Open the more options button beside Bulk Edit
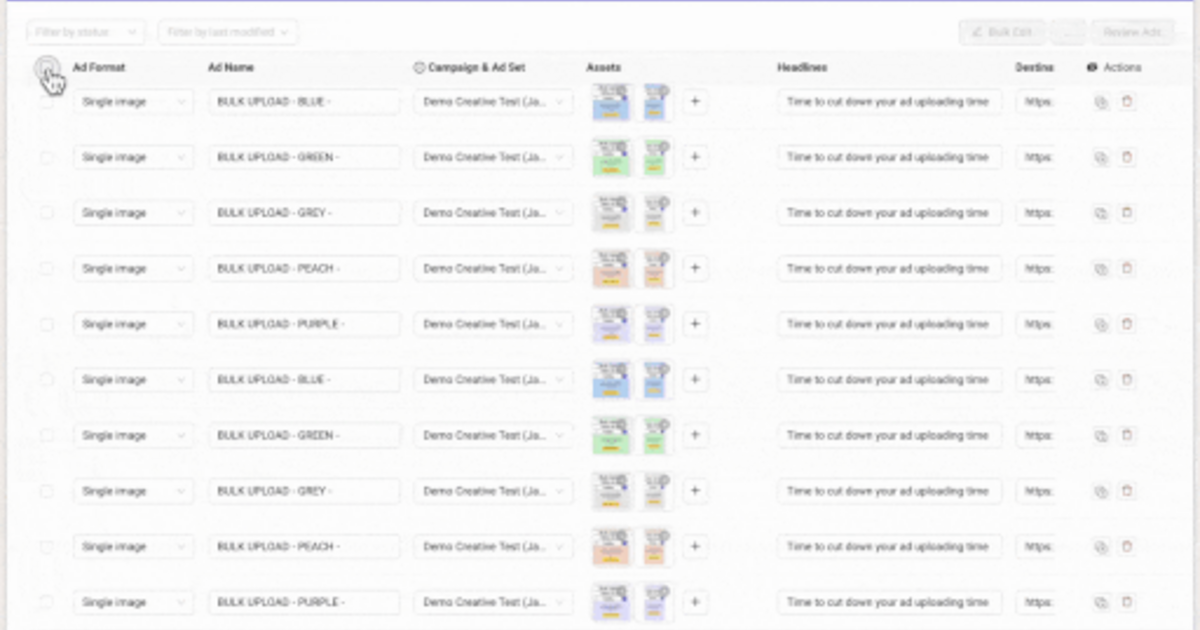1200x630 pixels. point(1069,33)
